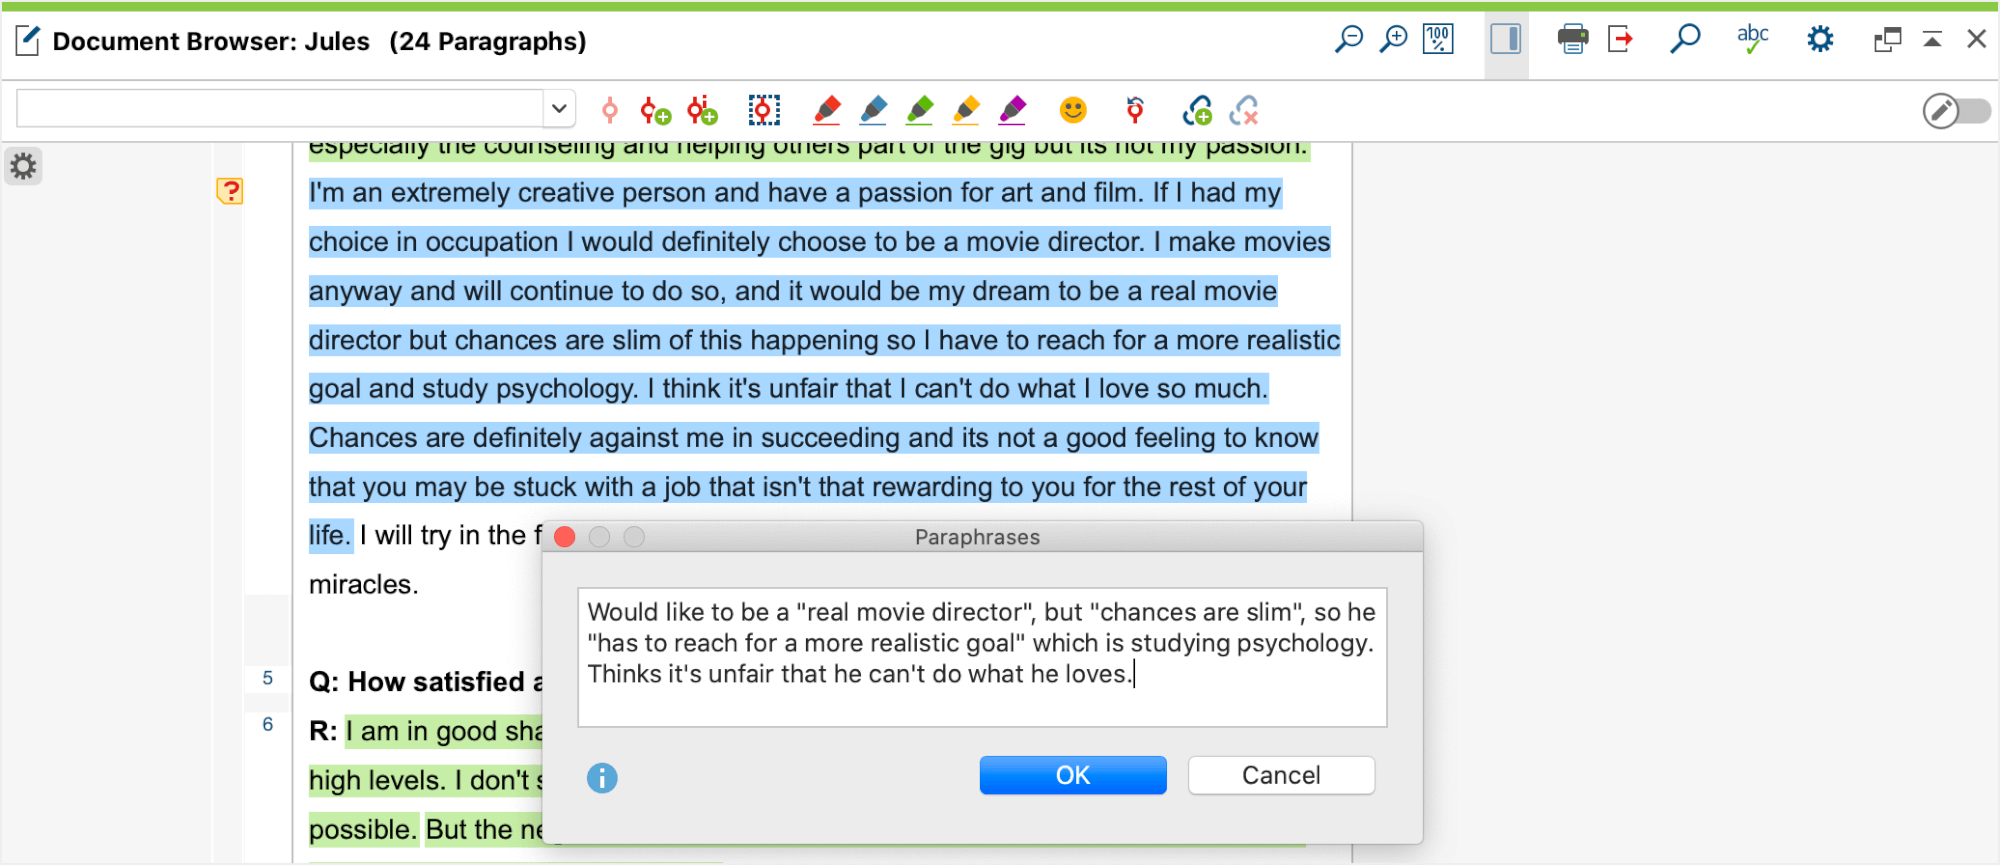
Task: Click inside the paraphrase text box
Action: point(982,657)
